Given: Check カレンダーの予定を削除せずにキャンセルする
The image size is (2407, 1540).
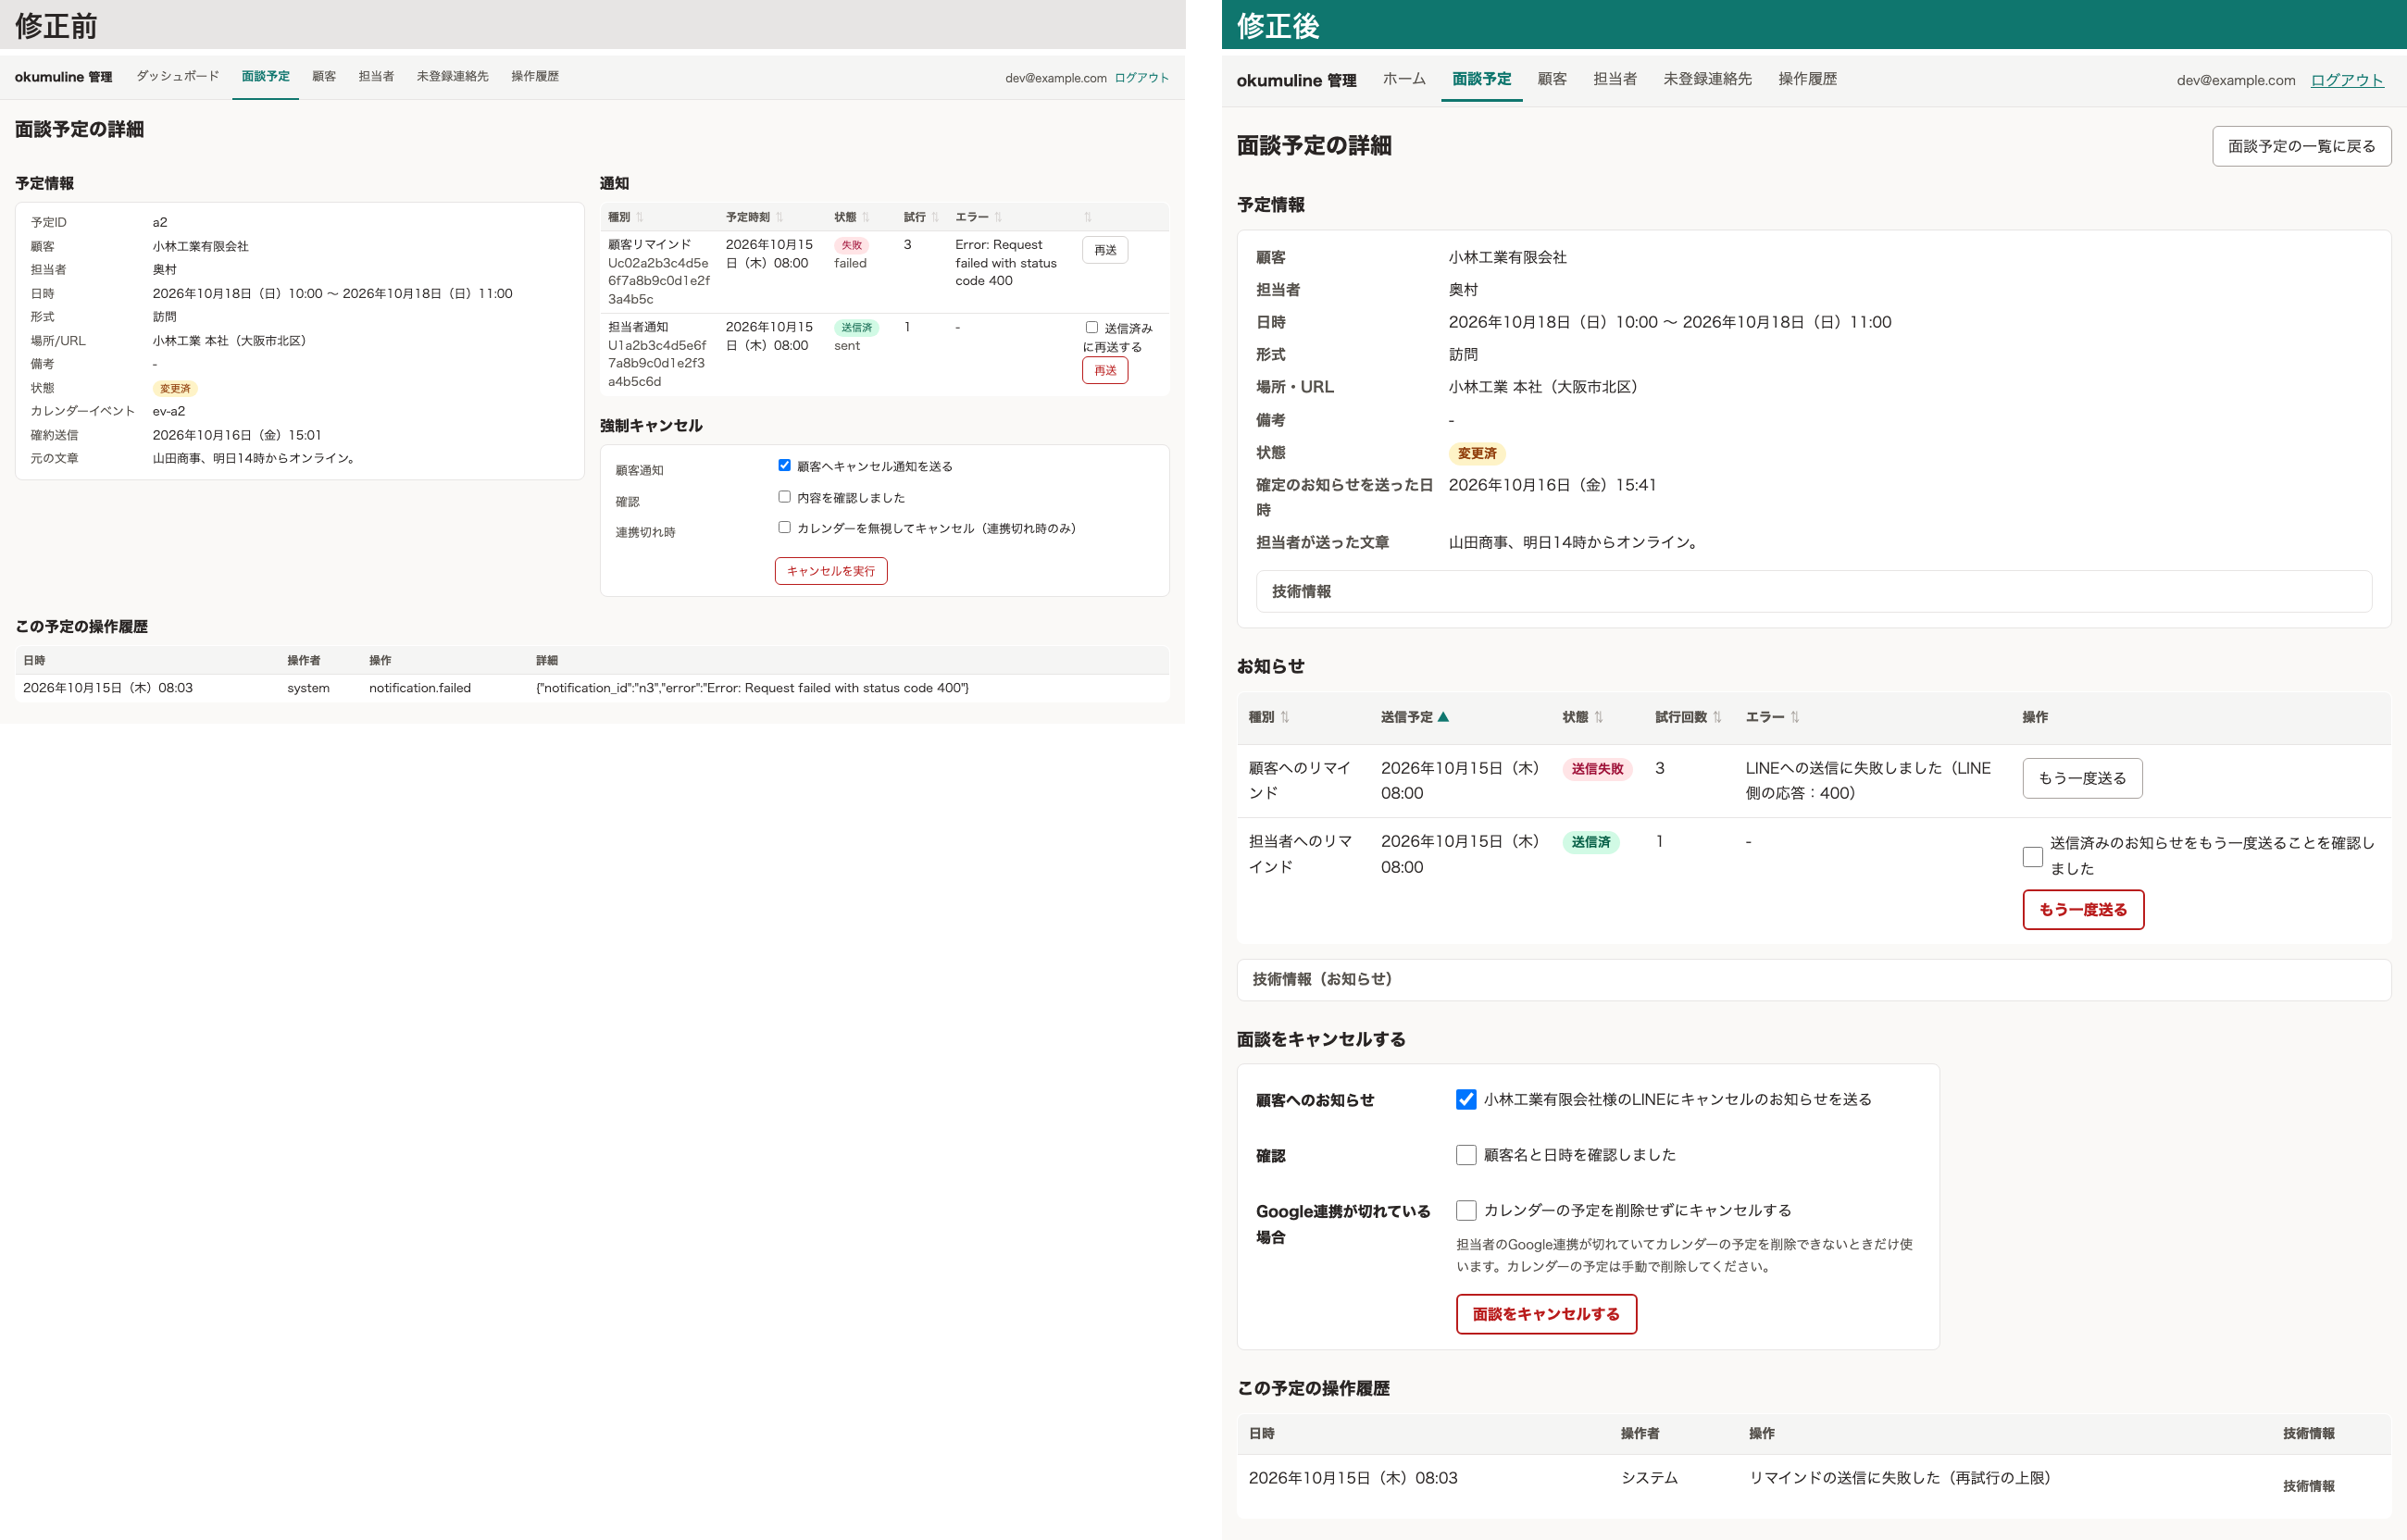Looking at the screenshot, I should pyautogui.click(x=1466, y=1210).
